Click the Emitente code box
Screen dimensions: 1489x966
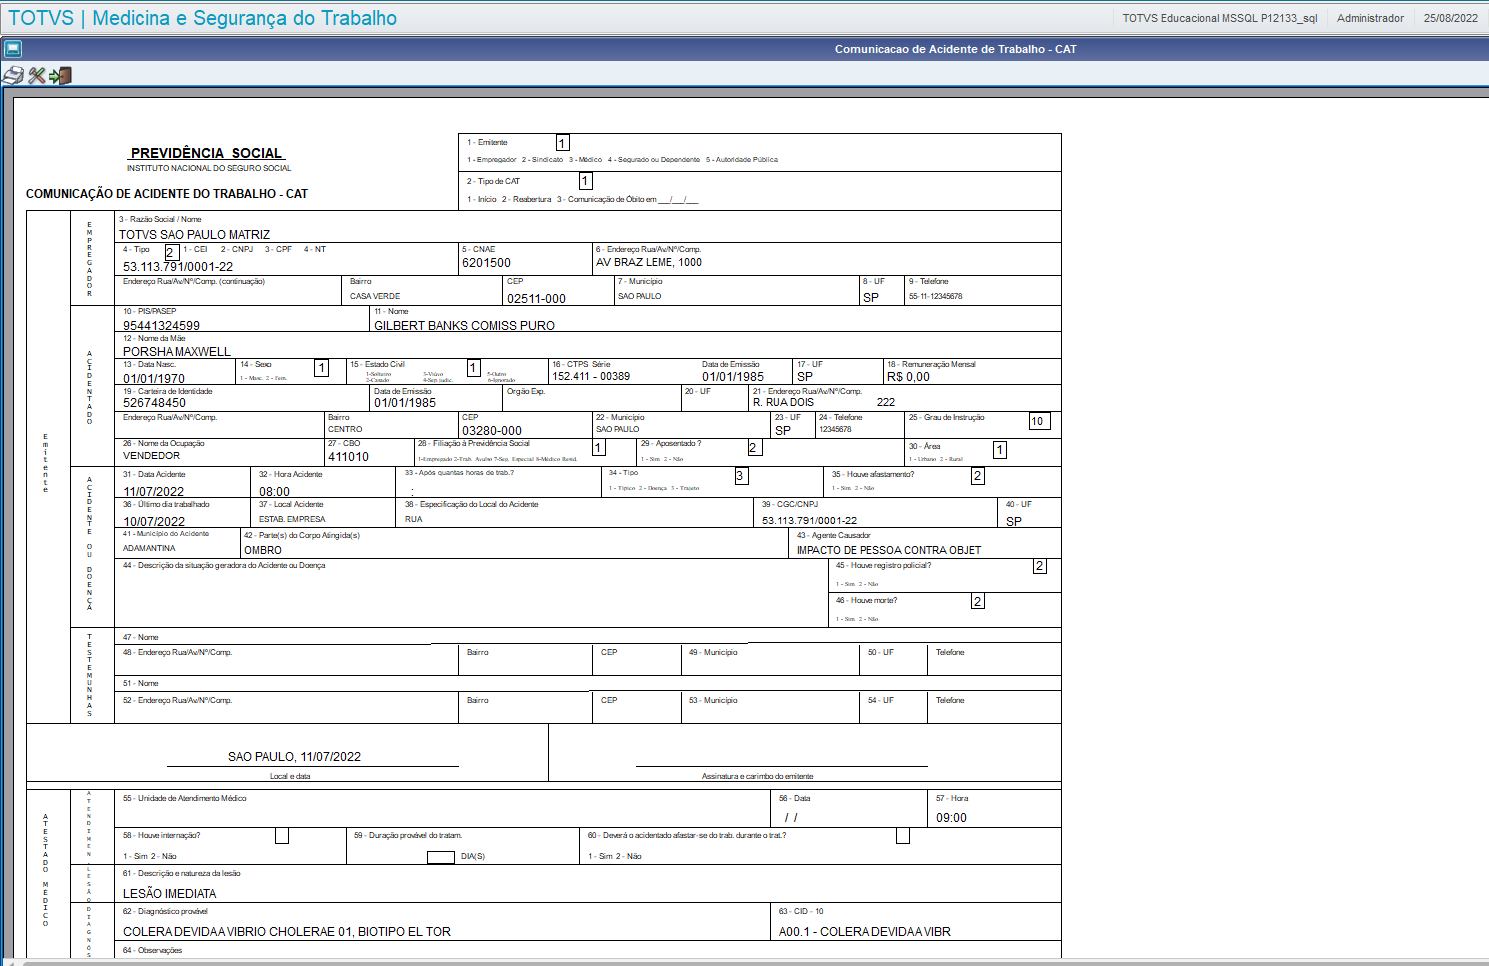[x=563, y=143]
